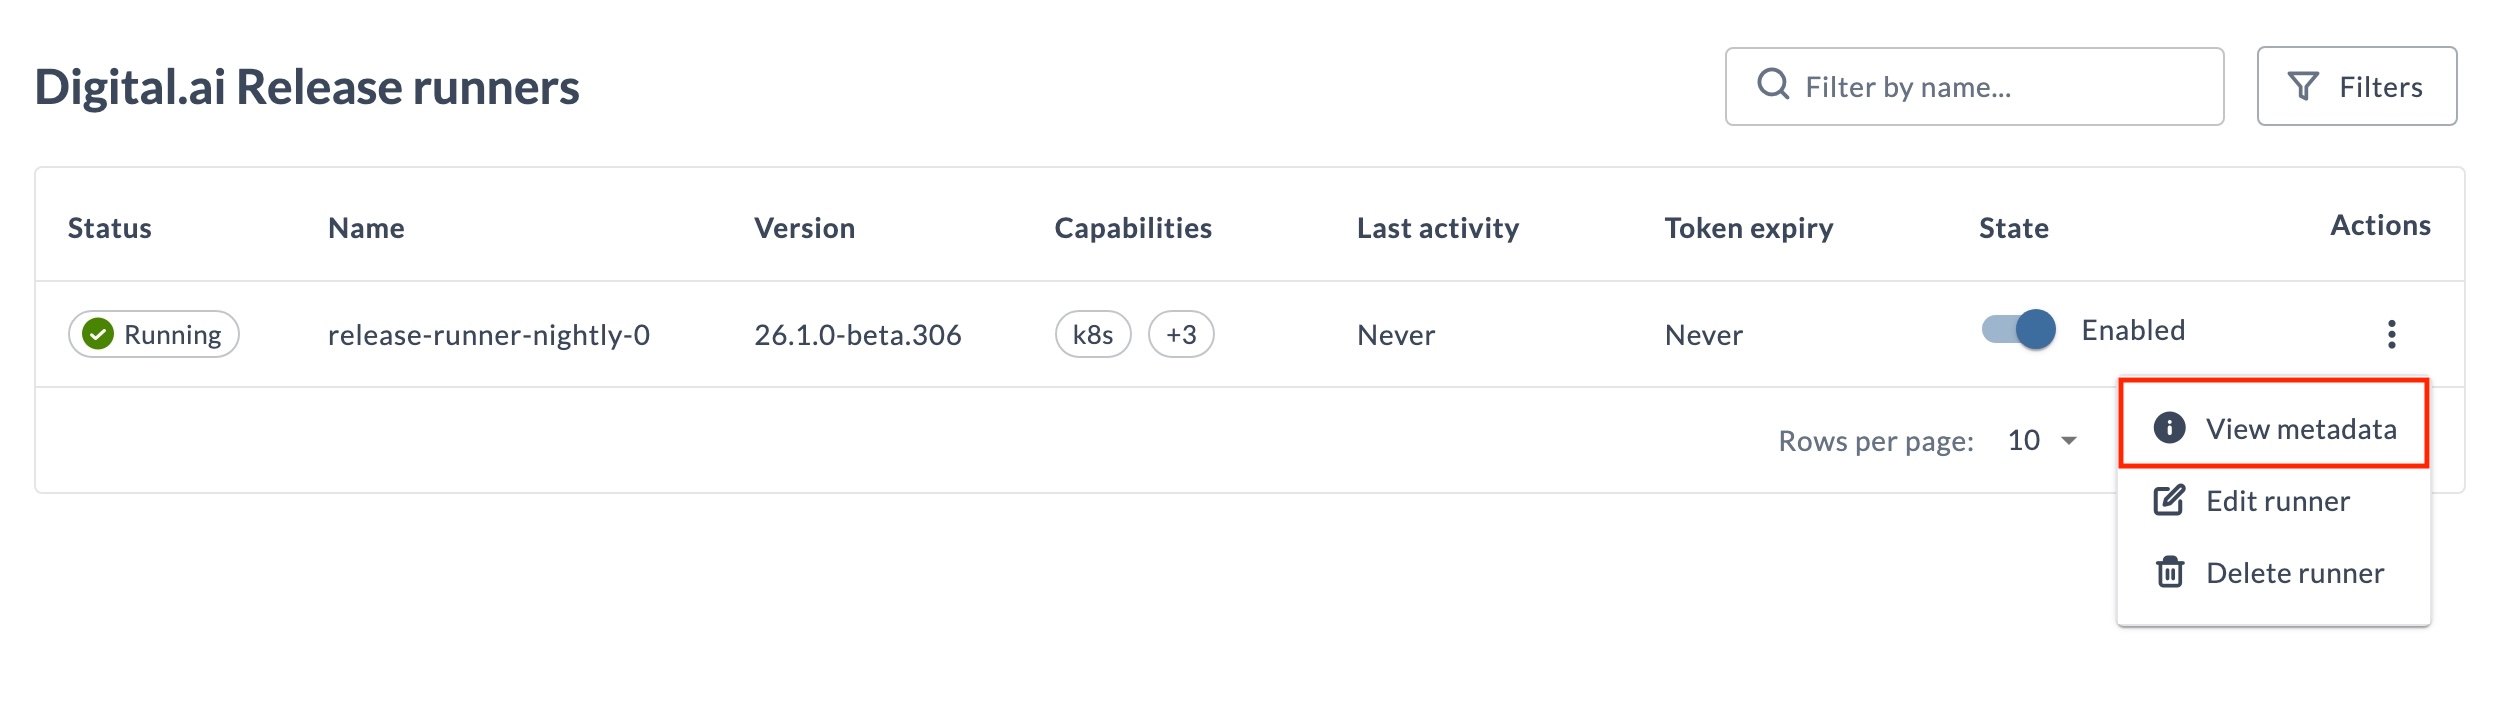
Task: Click the k8s capability chip
Action: coord(1092,334)
